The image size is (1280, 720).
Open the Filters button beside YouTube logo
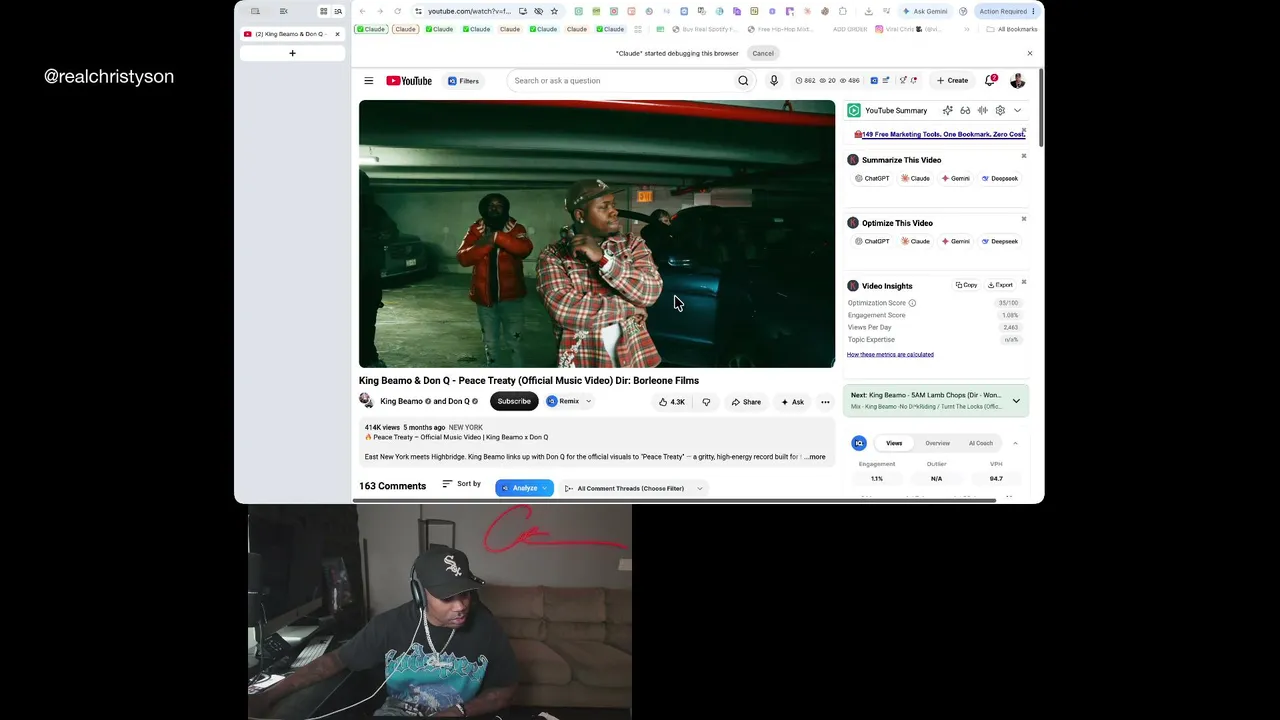[463, 81]
